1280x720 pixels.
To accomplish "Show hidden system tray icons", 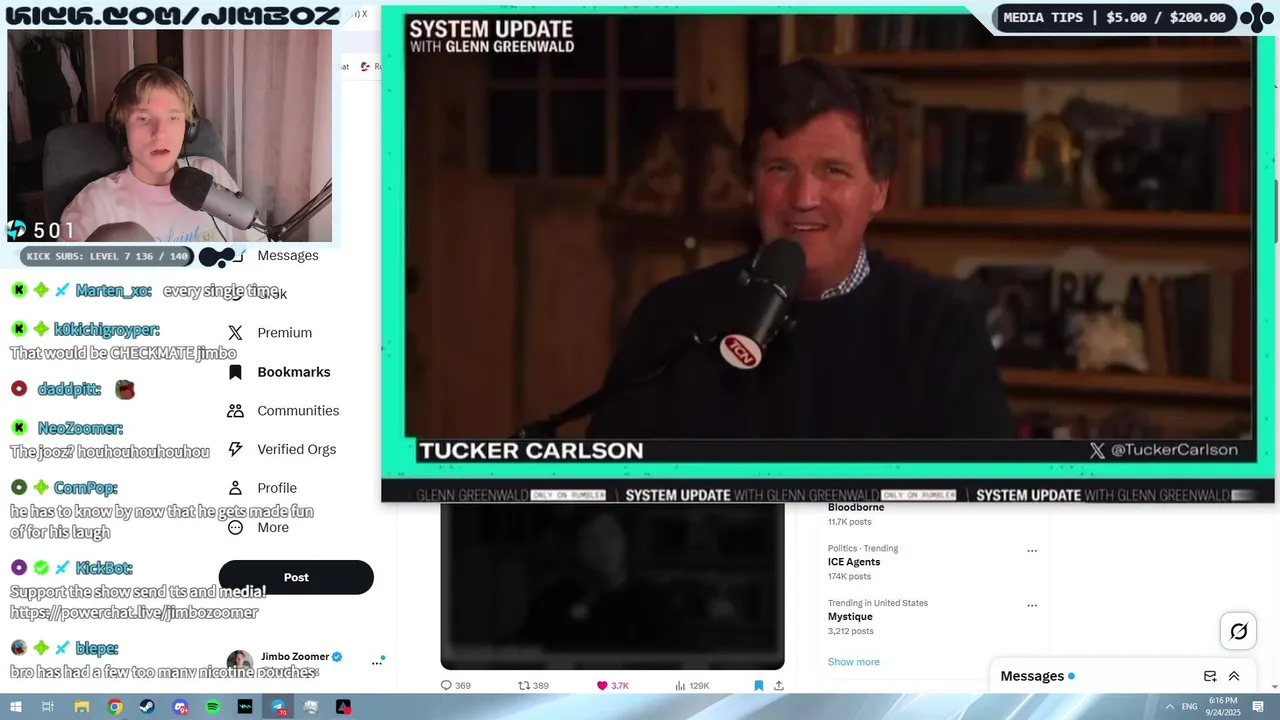I will [x=1170, y=707].
